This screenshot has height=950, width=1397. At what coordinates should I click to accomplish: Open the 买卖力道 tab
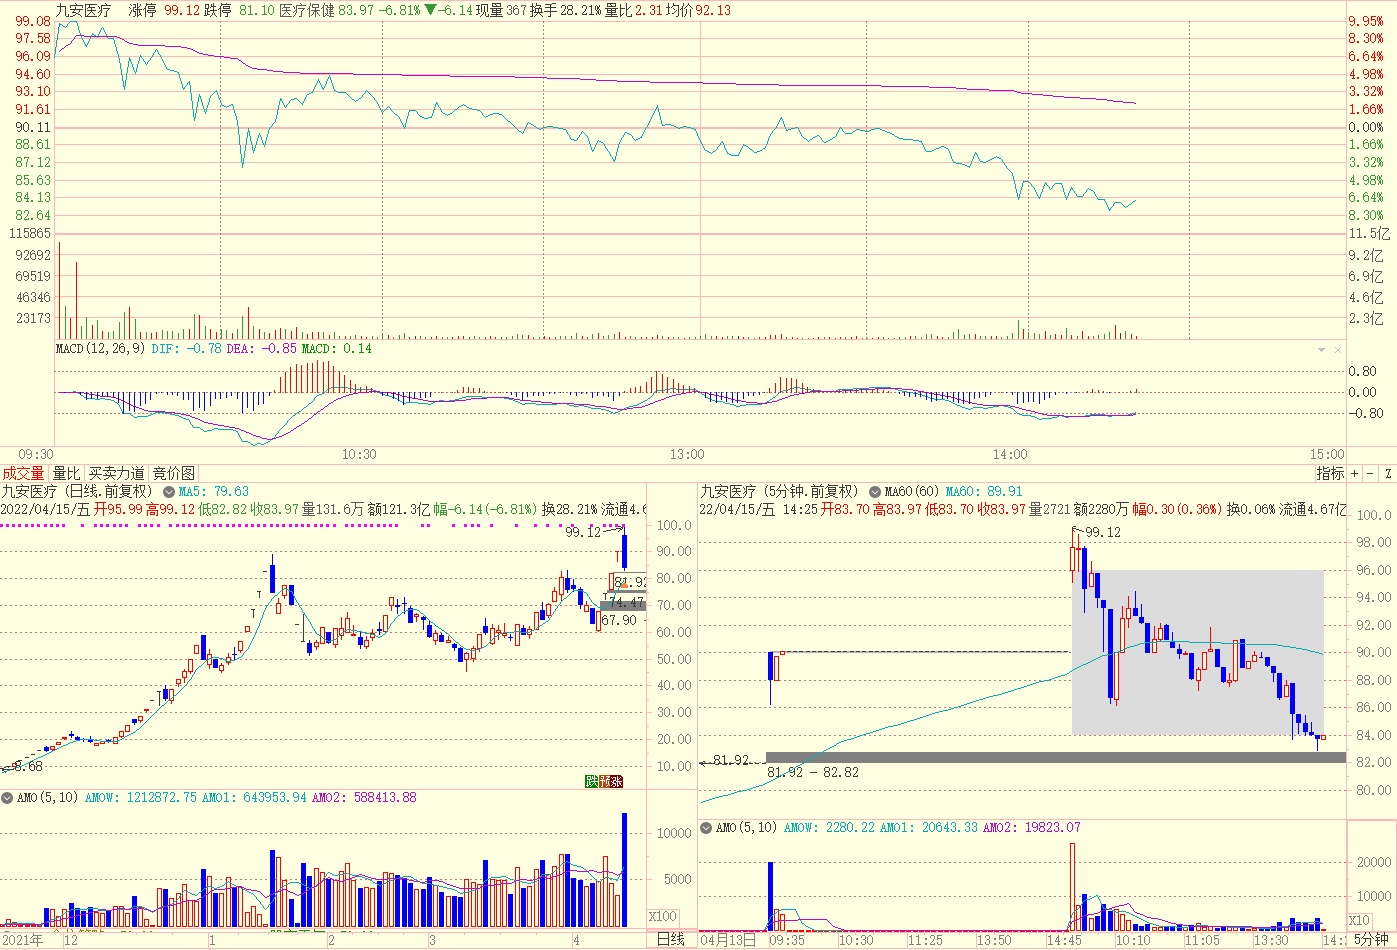tap(116, 473)
